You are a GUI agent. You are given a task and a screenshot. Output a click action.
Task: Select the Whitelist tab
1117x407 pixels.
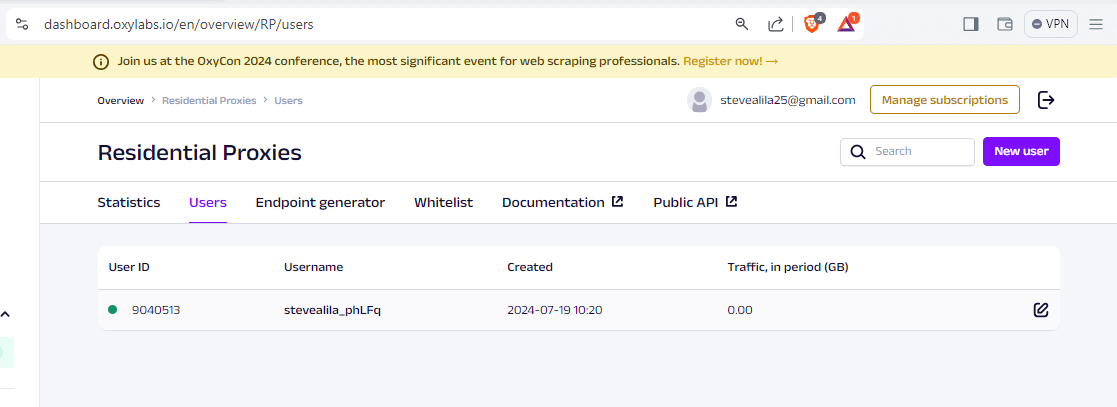[x=443, y=202]
